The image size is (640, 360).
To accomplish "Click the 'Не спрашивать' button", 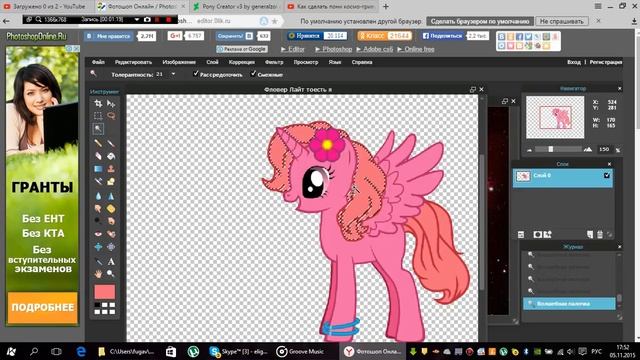I will pyautogui.click(x=561, y=21).
